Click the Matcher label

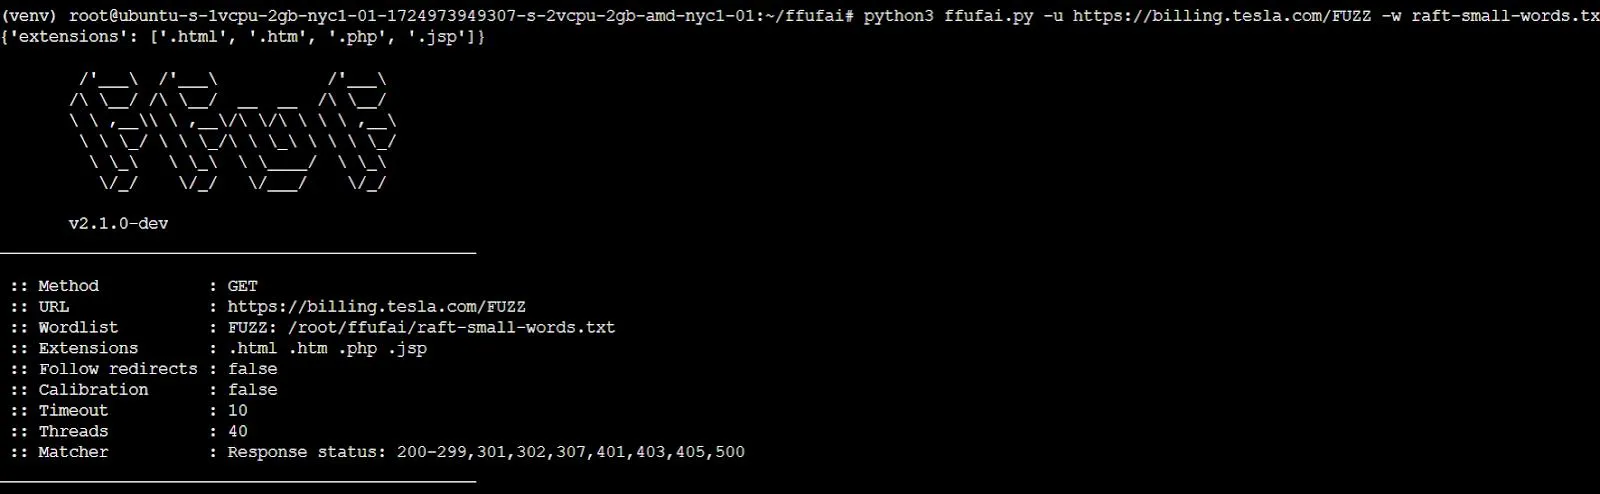tap(73, 452)
